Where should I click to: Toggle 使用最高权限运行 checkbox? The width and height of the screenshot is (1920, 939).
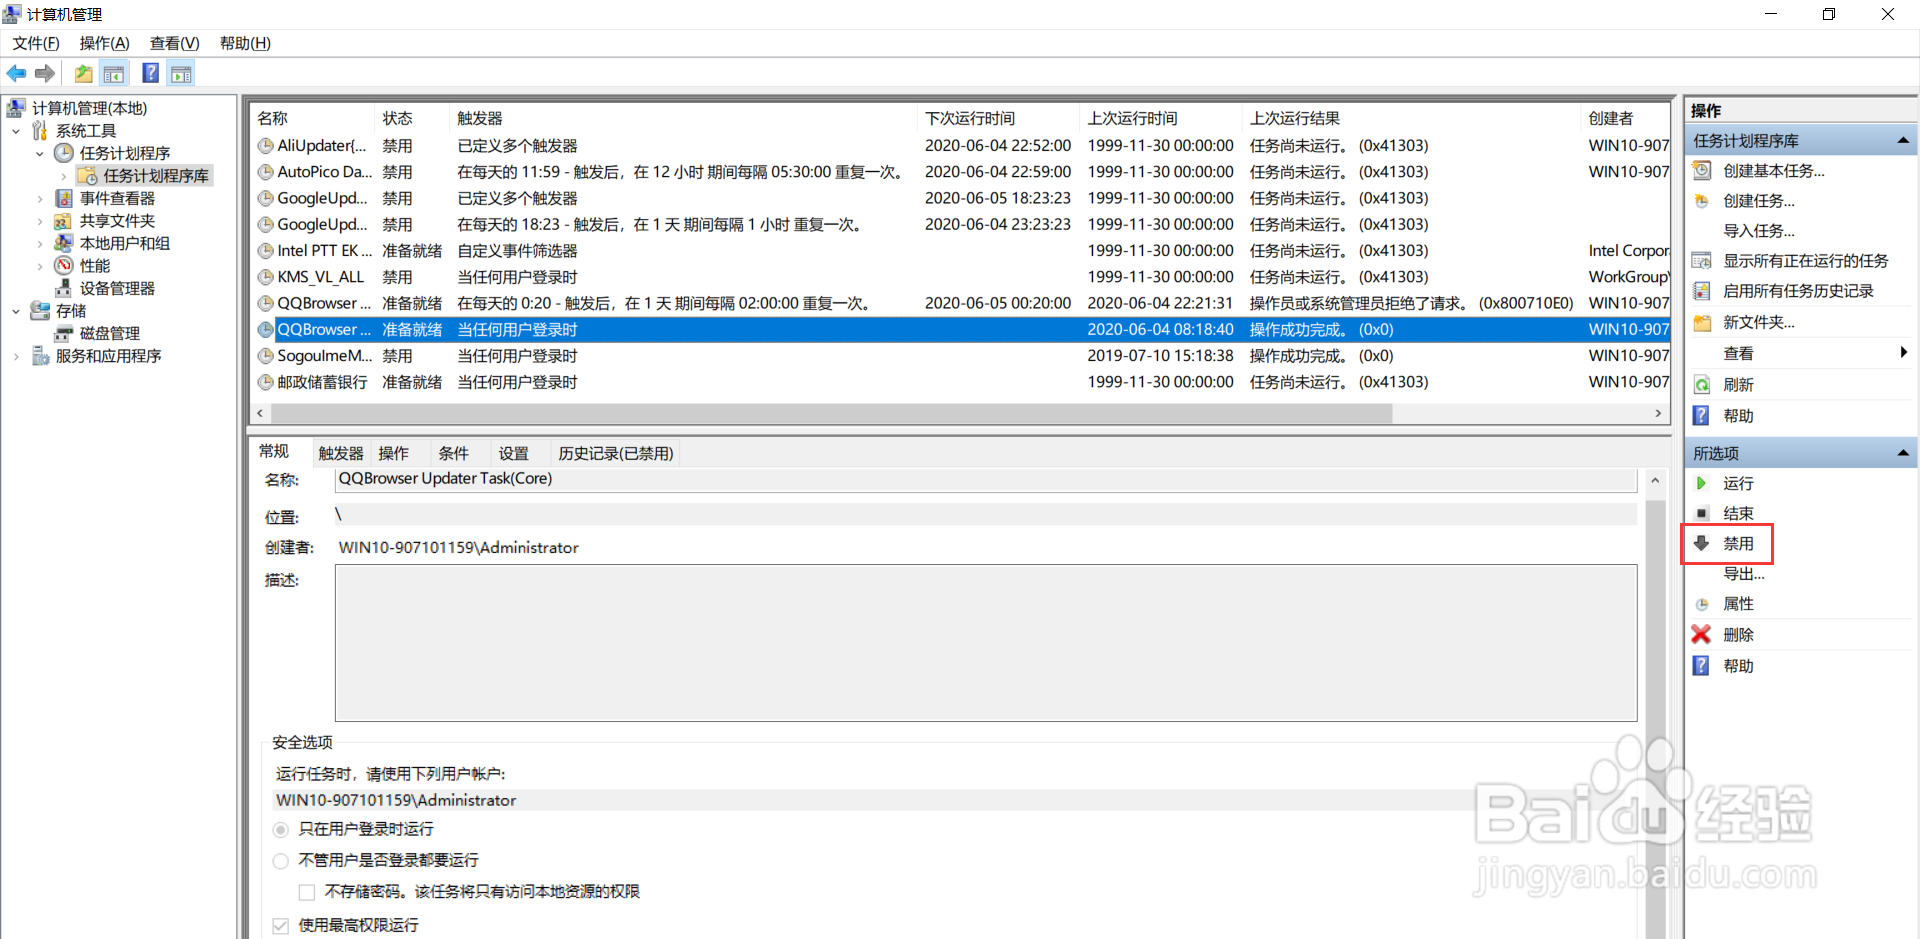(x=281, y=926)
